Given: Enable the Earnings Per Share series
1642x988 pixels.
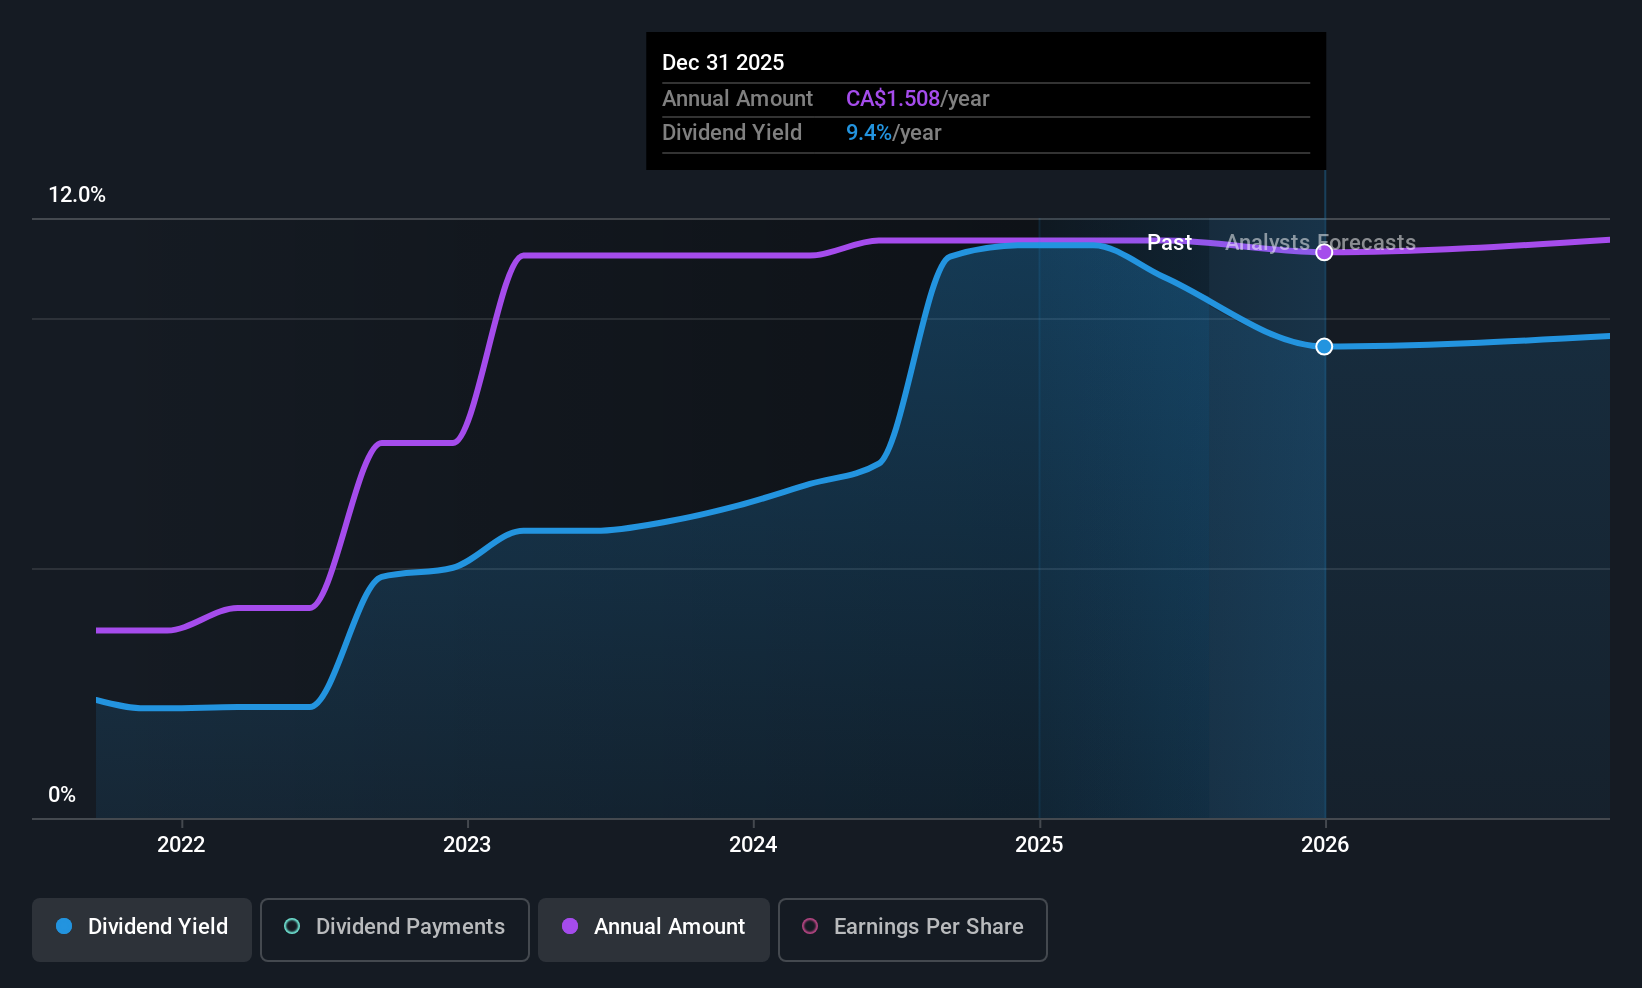Looking at the screenshot, I should point(912,930).
